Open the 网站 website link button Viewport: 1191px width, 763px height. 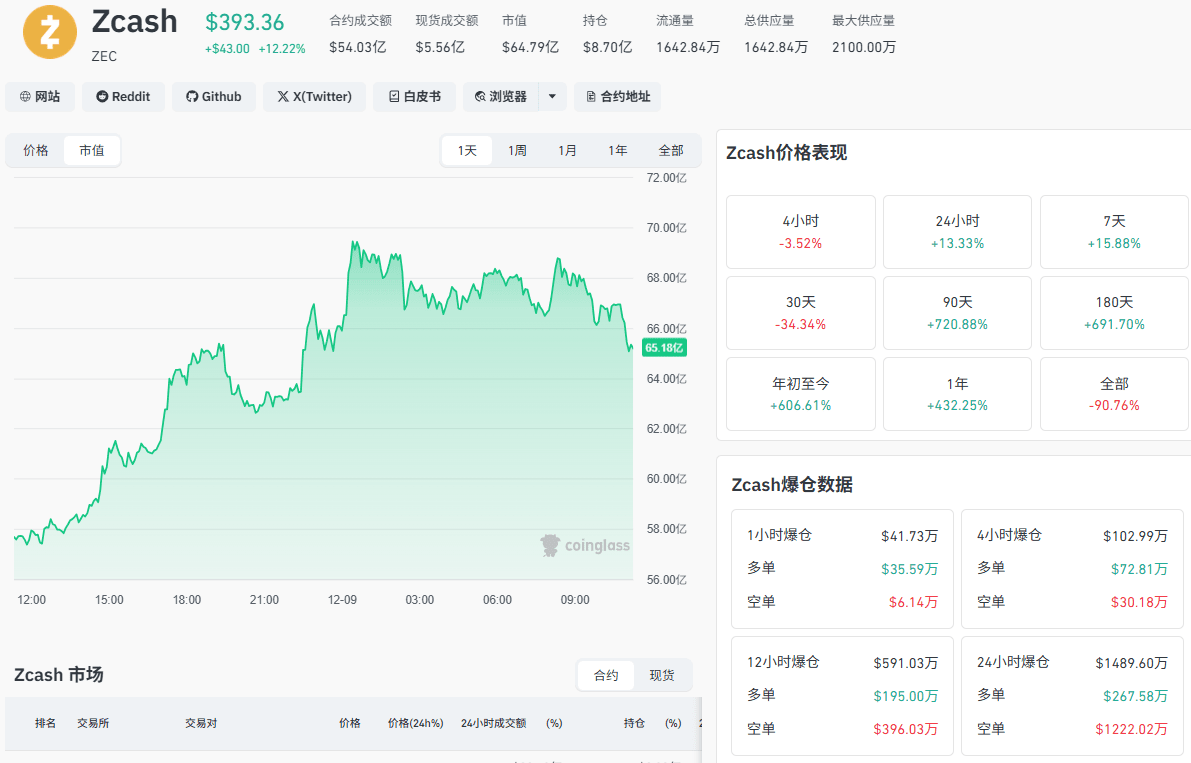[x=40, y=96]
